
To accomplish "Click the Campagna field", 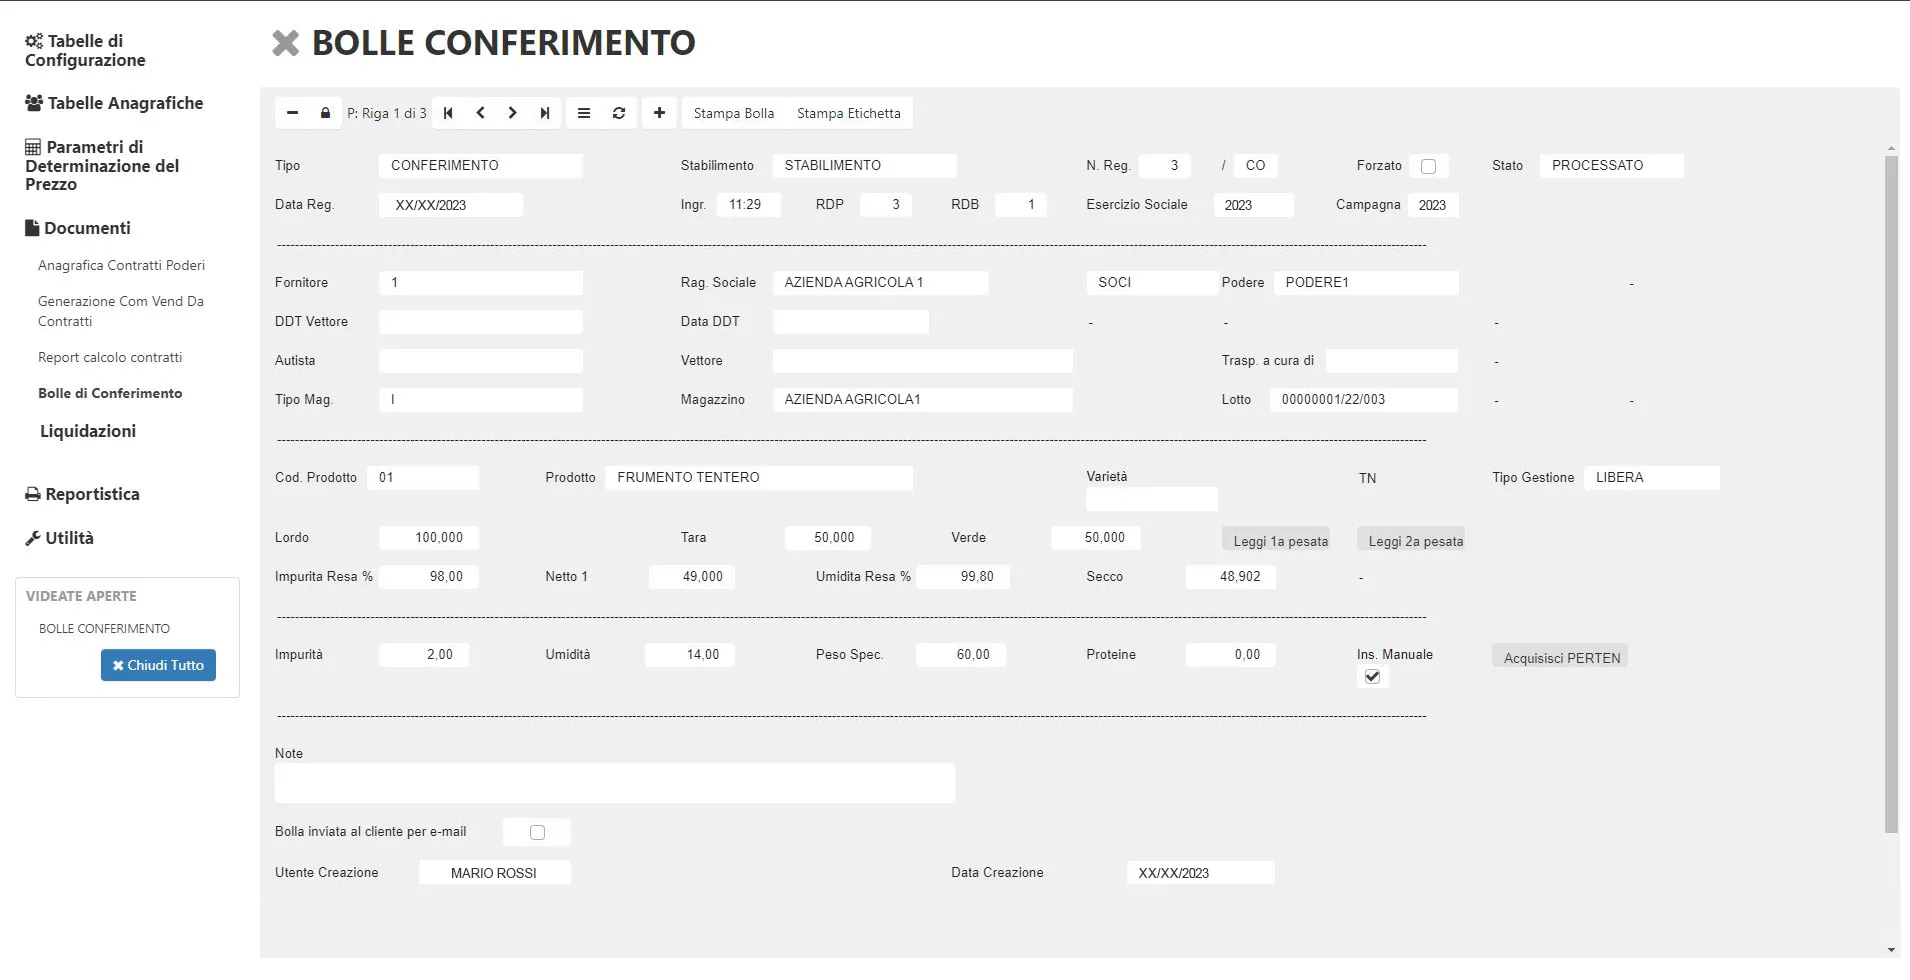I will coord(1434,205).
